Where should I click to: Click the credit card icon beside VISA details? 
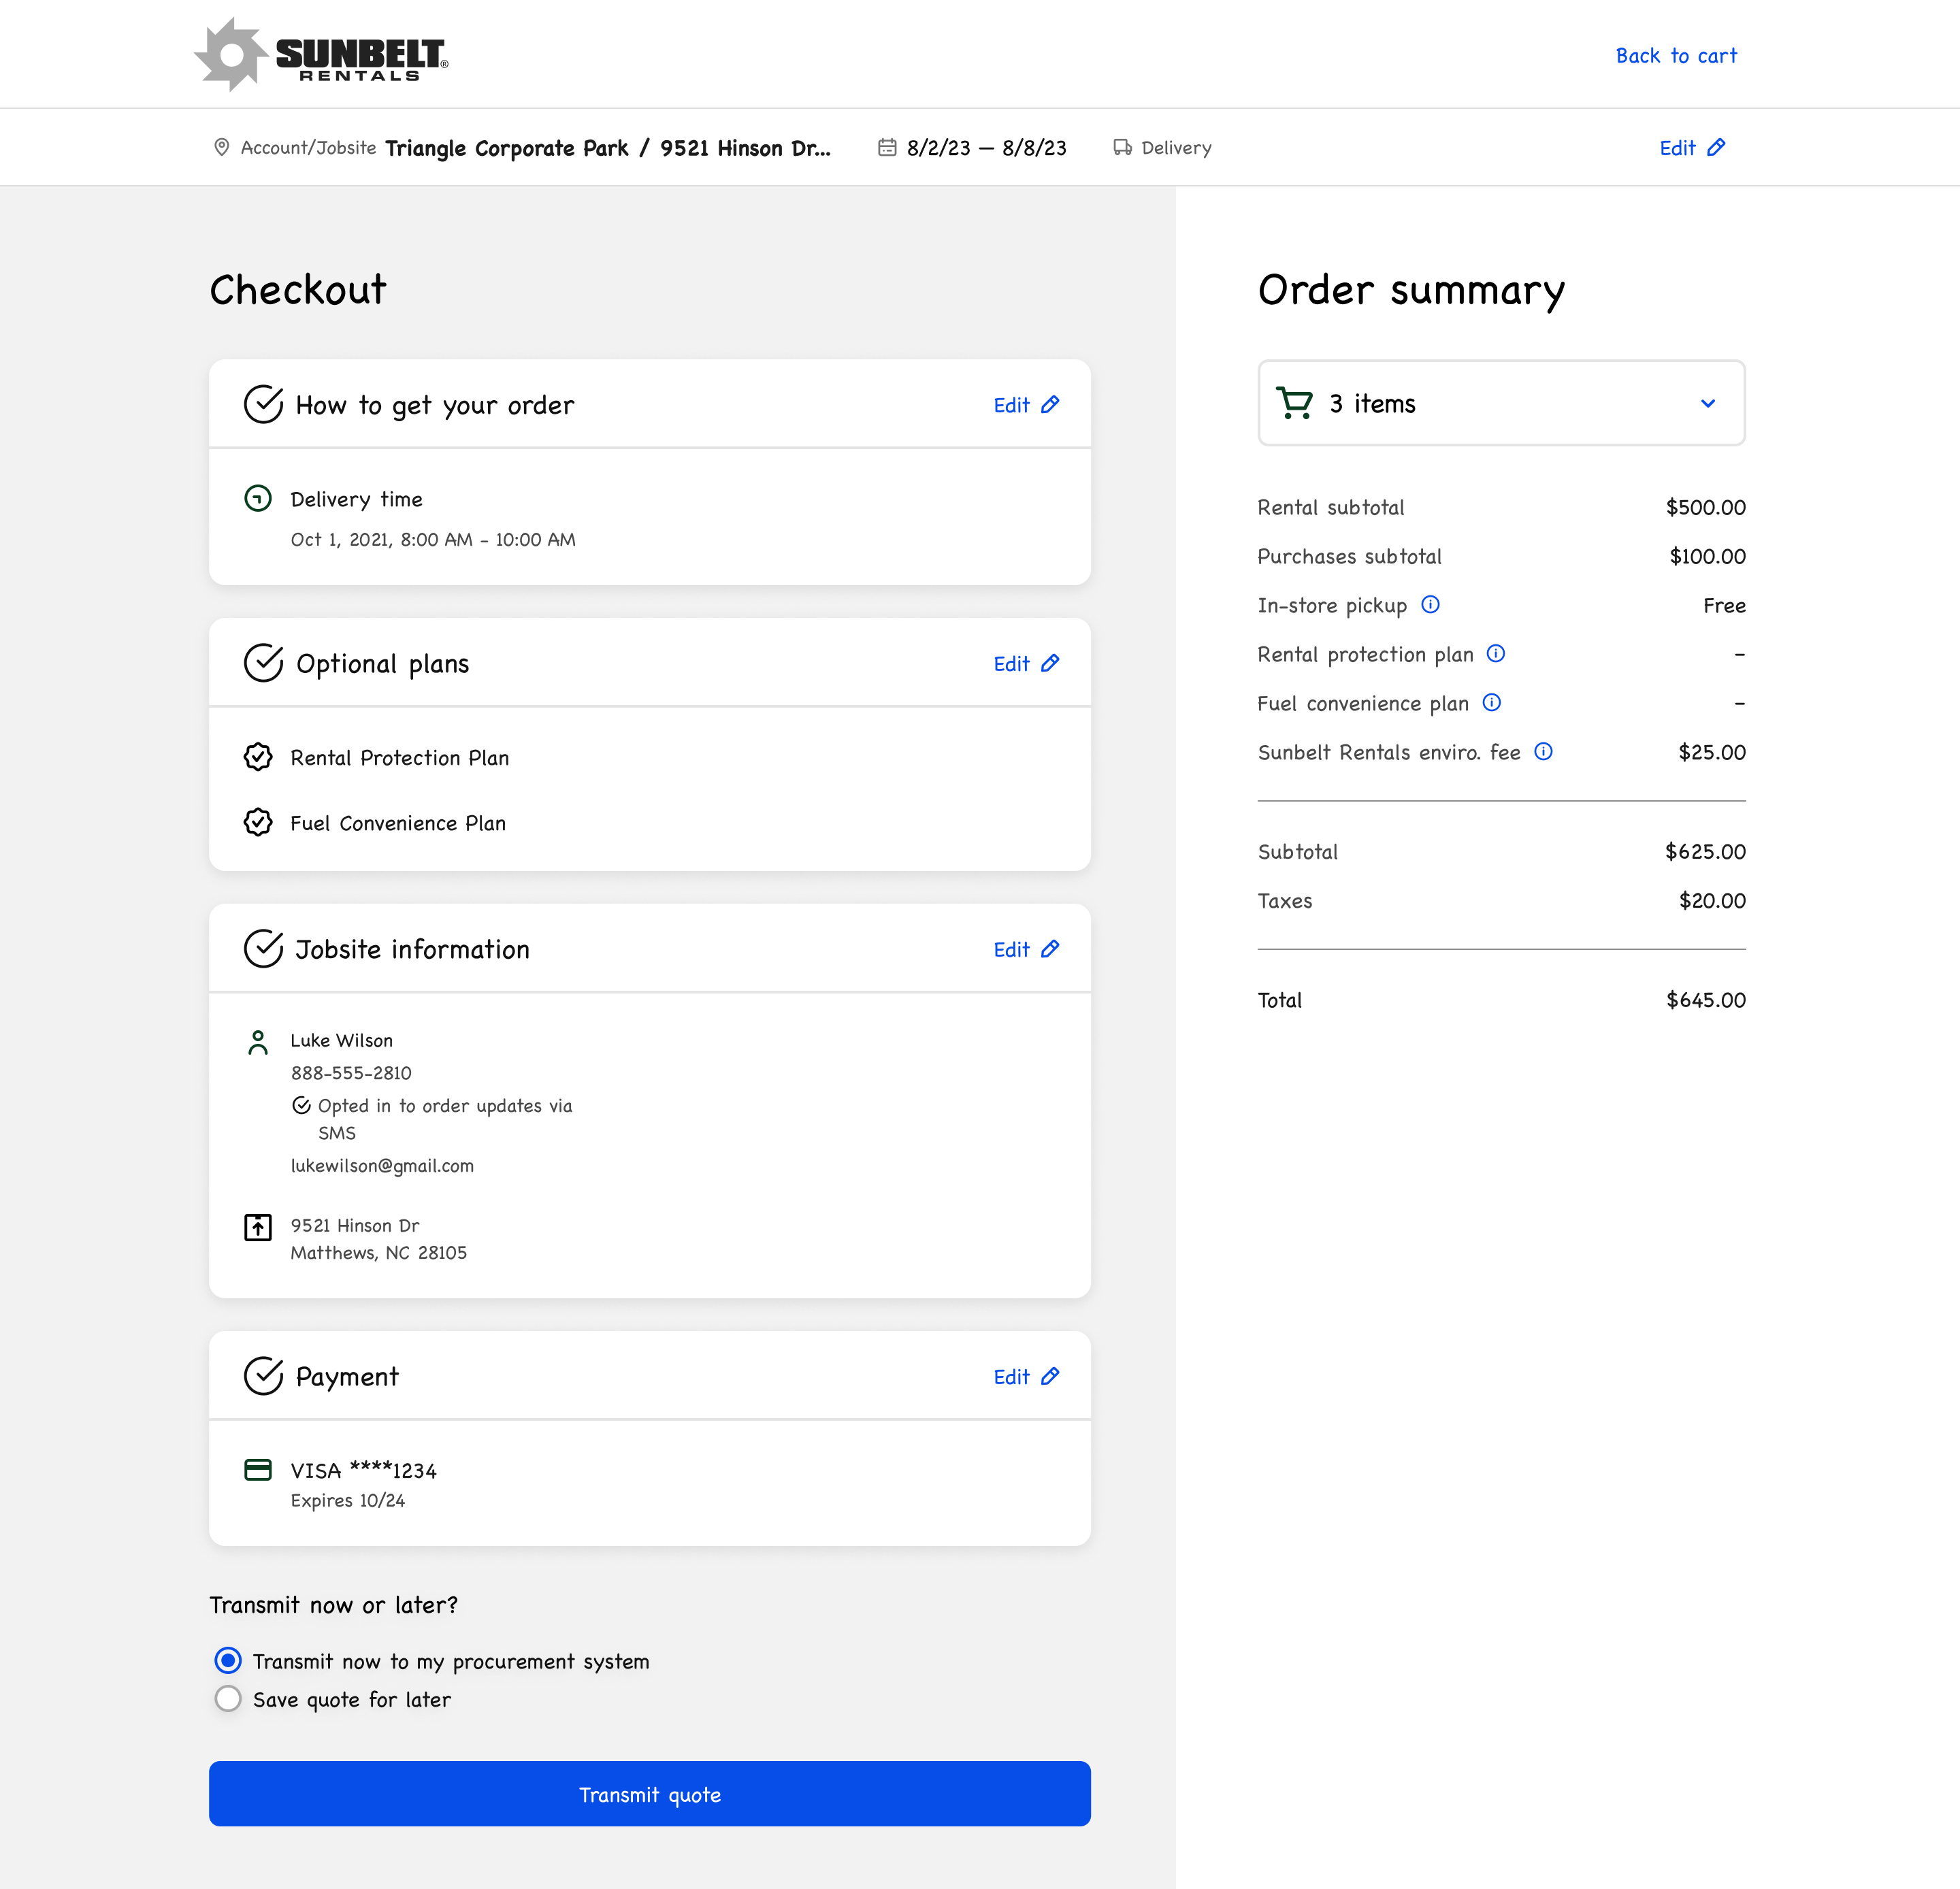click(x=258, y=1470)
